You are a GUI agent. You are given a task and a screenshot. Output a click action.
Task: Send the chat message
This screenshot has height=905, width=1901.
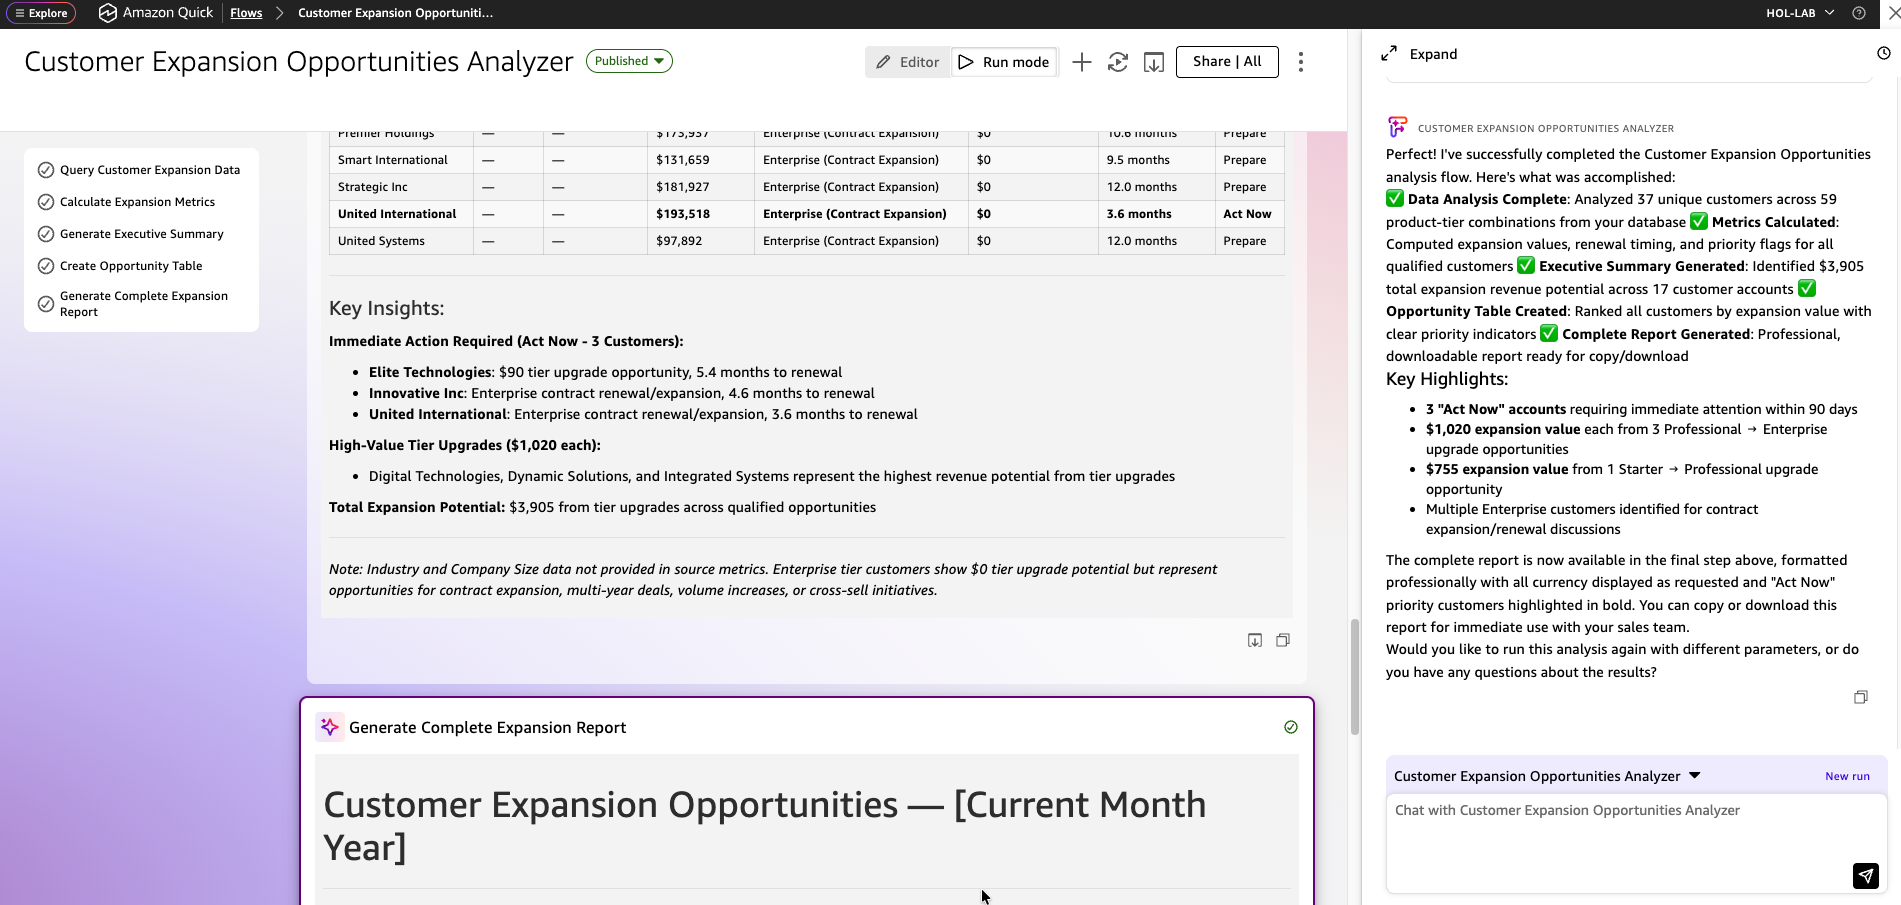click(x=1866, y=876)
